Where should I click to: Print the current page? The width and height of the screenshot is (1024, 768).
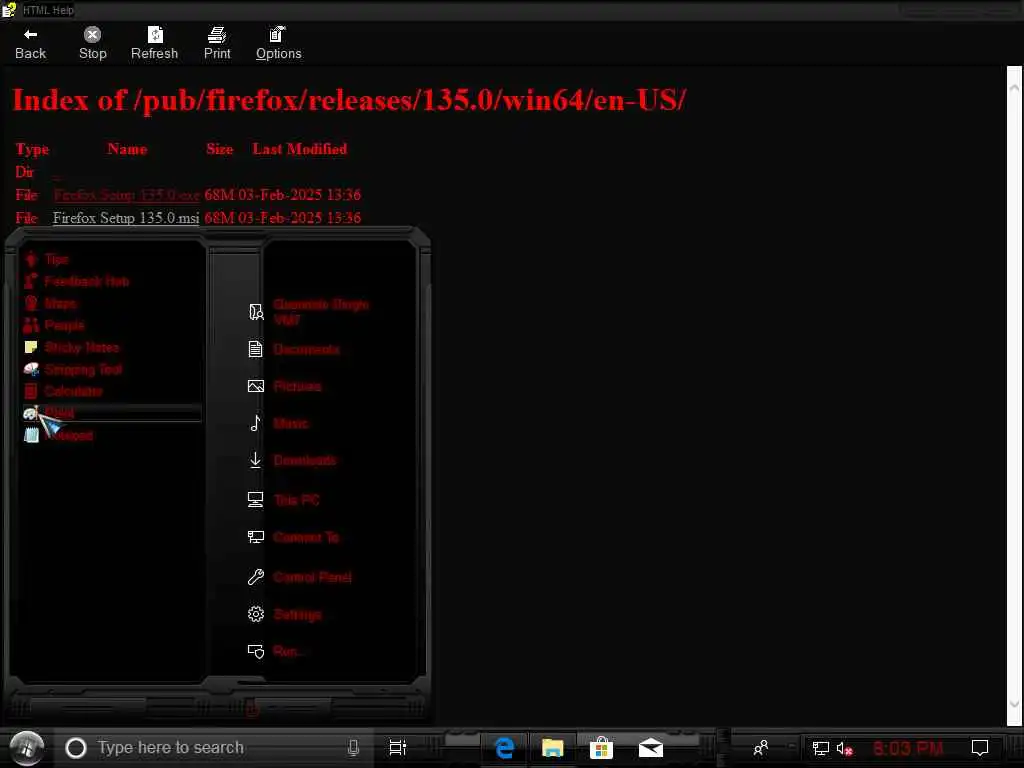tap(217, 44)
